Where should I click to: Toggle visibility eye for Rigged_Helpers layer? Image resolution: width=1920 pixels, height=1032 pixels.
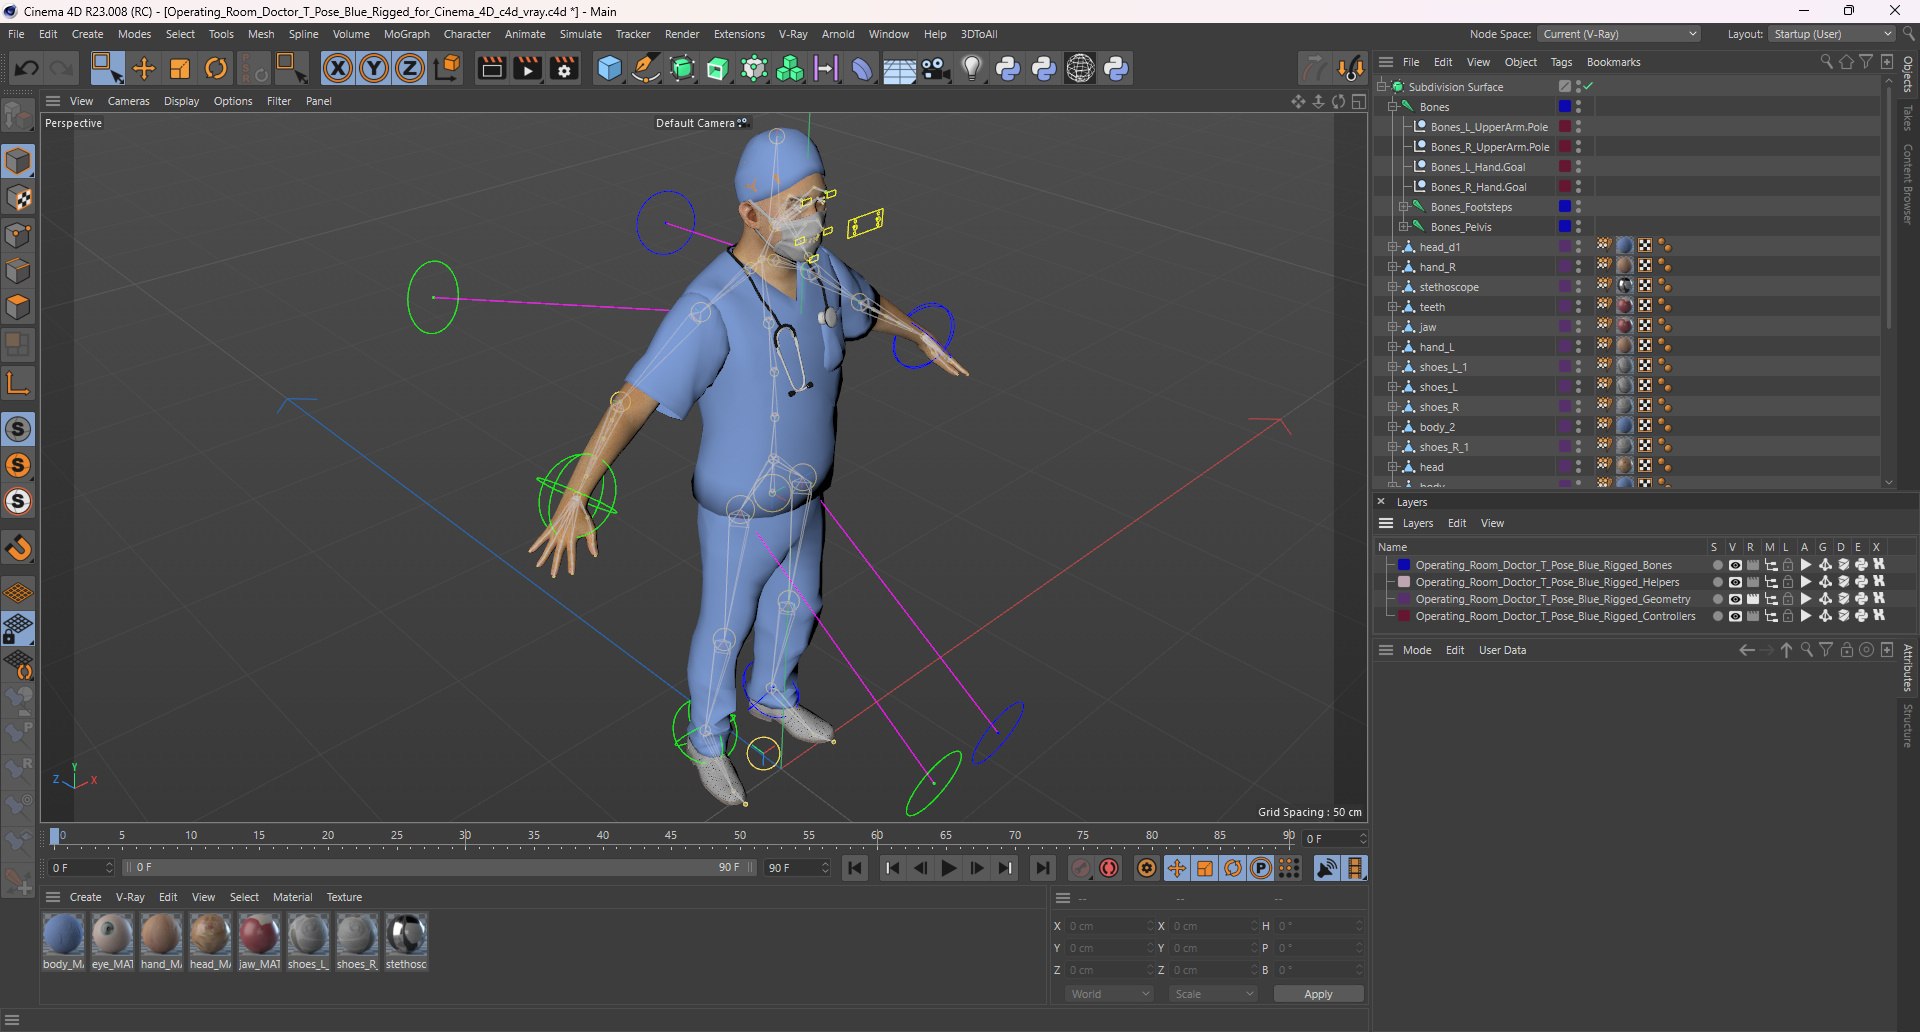[1735, 582]
